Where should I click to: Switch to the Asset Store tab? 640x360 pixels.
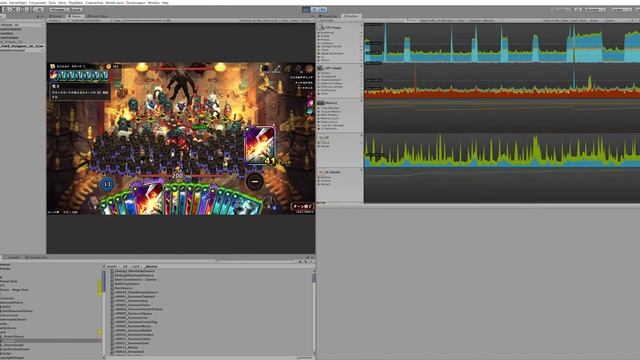point(98,16)
